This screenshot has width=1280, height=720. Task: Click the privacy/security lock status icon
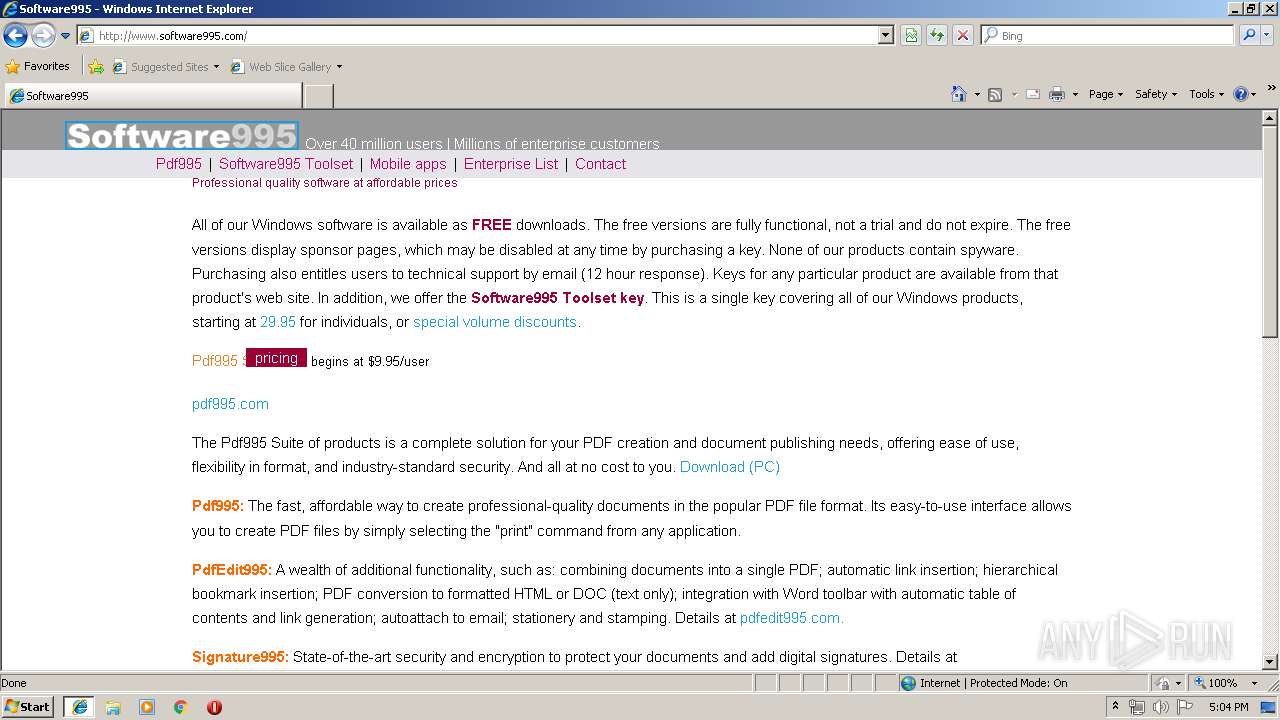(x=1163, y=683)
